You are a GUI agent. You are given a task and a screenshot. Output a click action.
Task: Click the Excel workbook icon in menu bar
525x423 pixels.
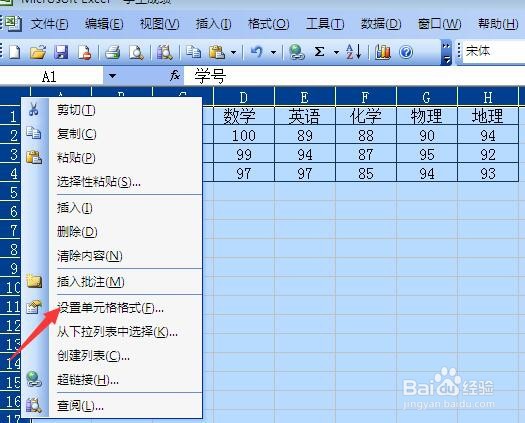pos(12,24)
